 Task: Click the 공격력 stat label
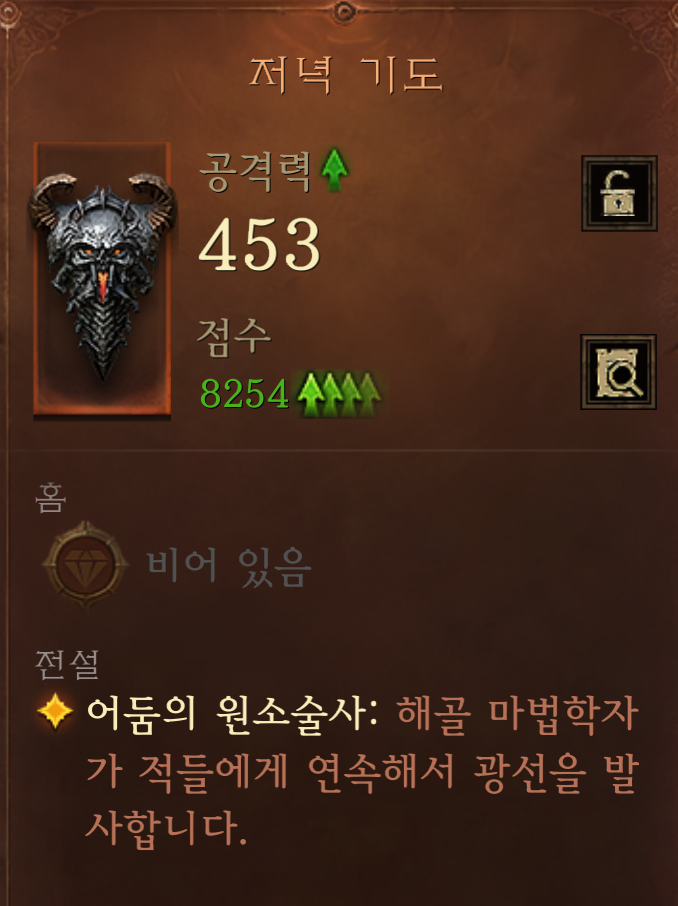pos(255,172)
